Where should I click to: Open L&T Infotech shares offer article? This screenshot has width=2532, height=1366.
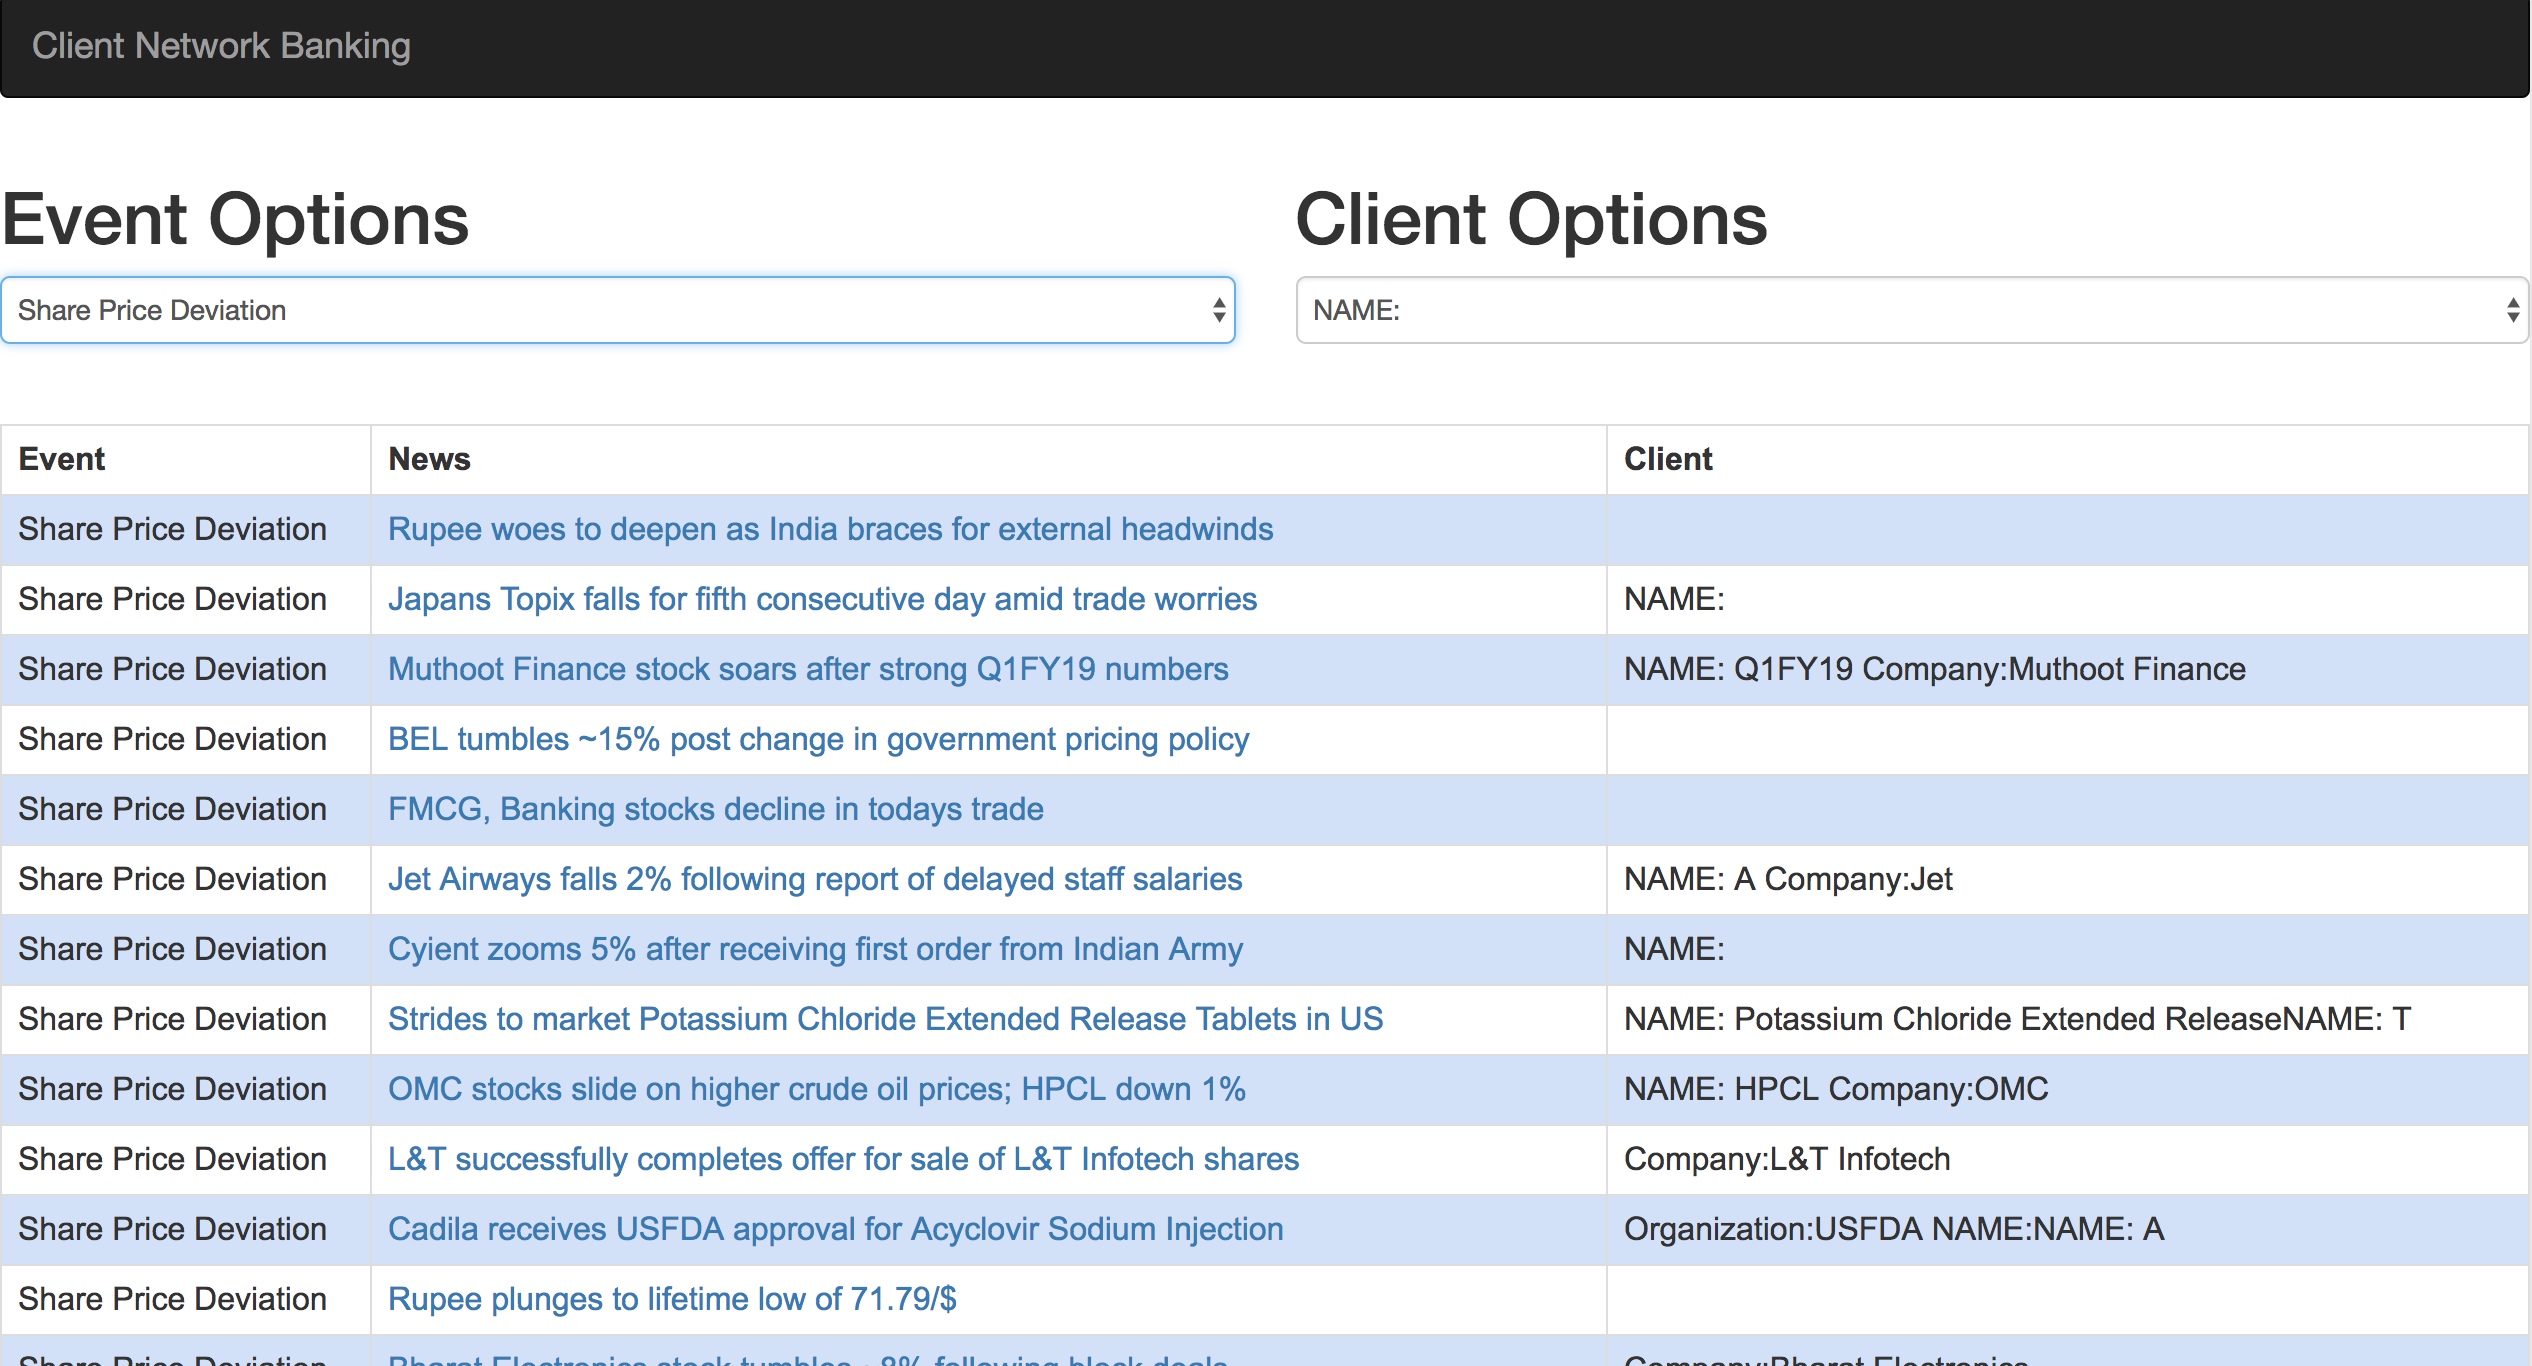coord(843,1159)
